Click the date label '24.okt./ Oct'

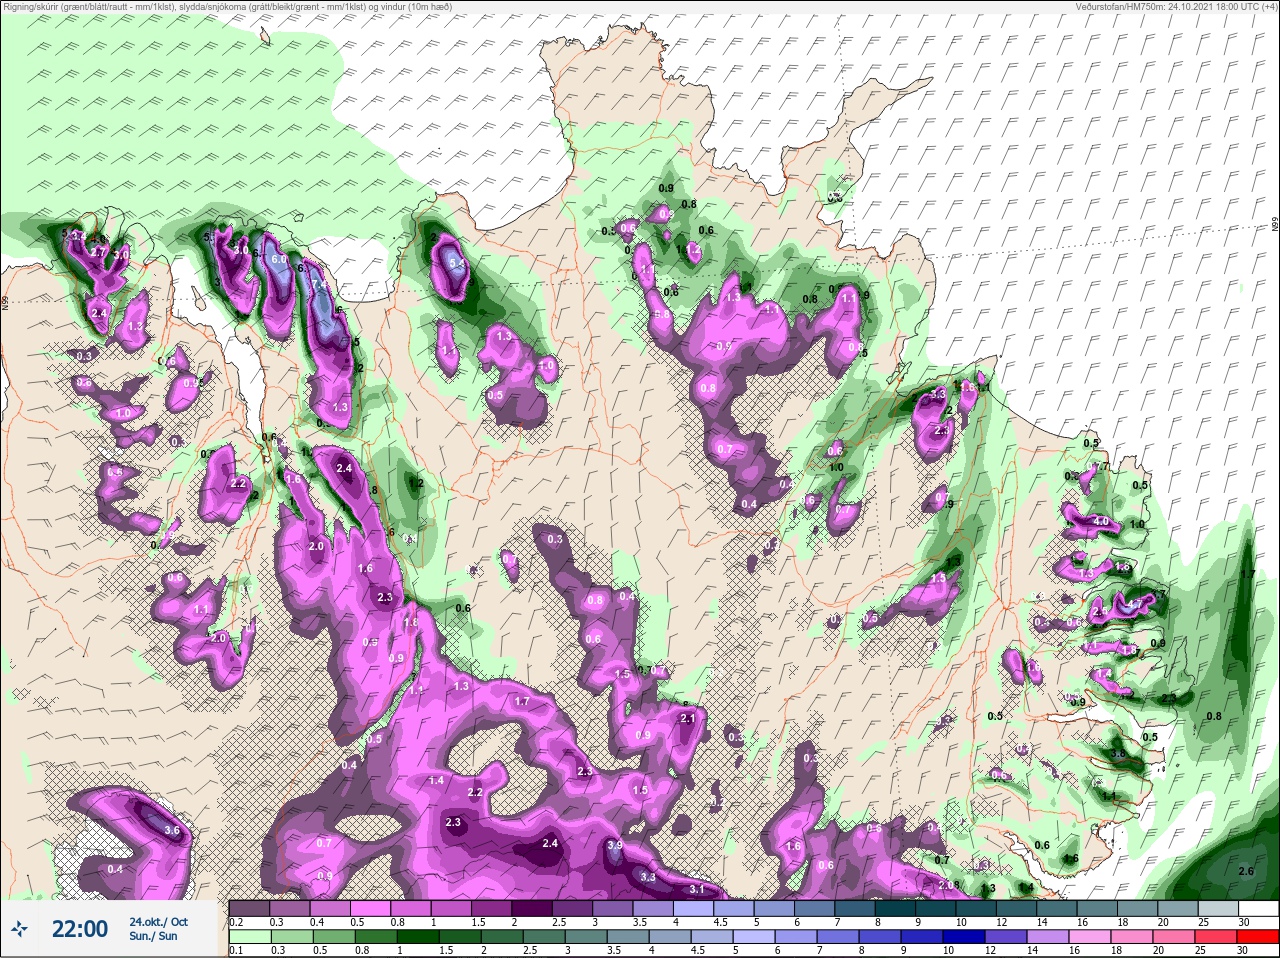click(158, 921)
